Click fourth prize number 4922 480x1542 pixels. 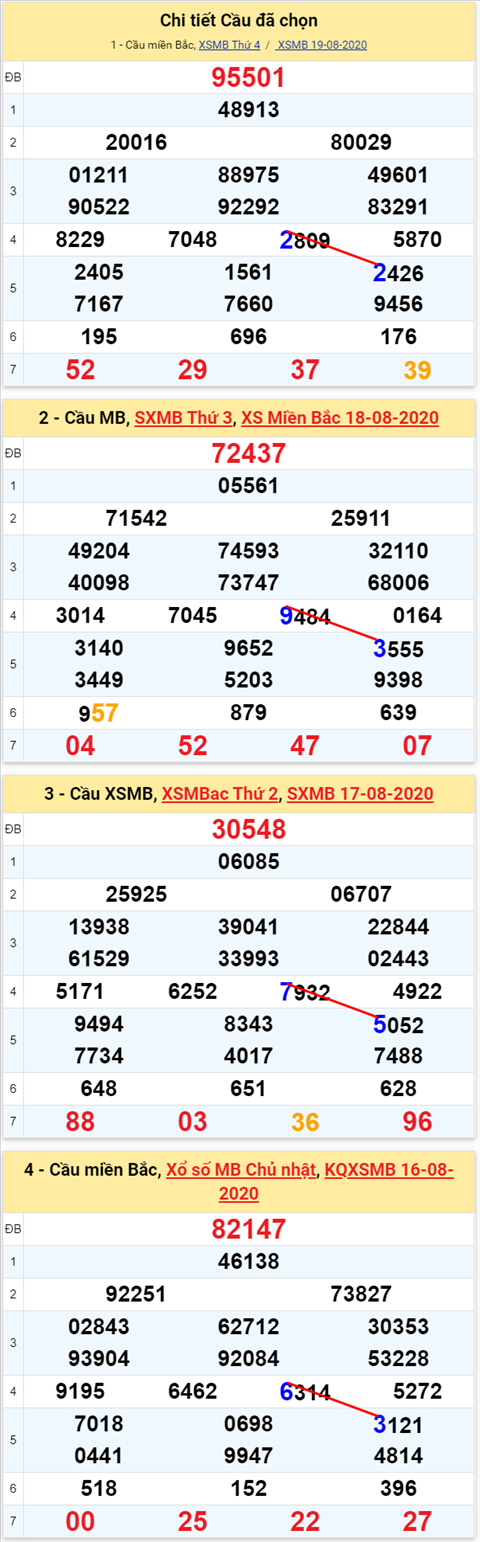[x=418, y=992]
